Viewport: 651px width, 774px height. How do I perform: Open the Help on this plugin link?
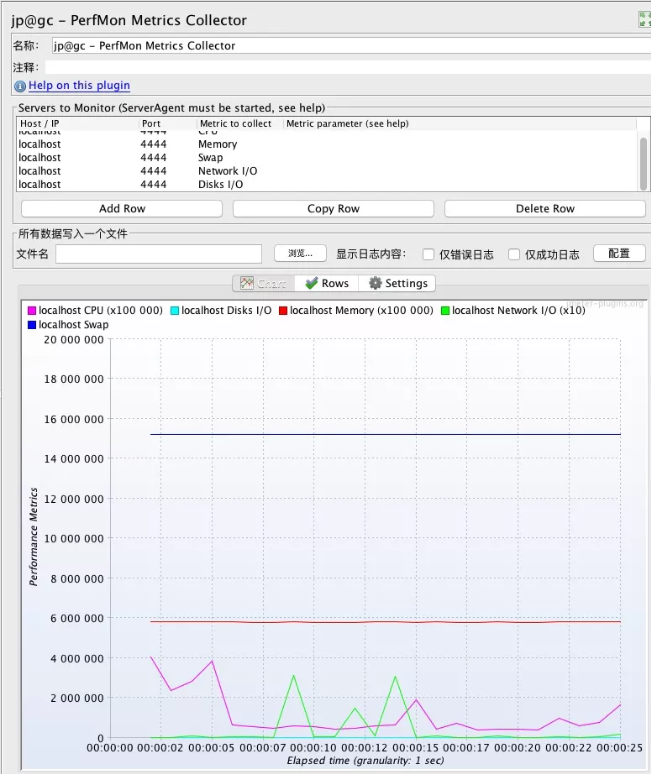tap(79, 85)
